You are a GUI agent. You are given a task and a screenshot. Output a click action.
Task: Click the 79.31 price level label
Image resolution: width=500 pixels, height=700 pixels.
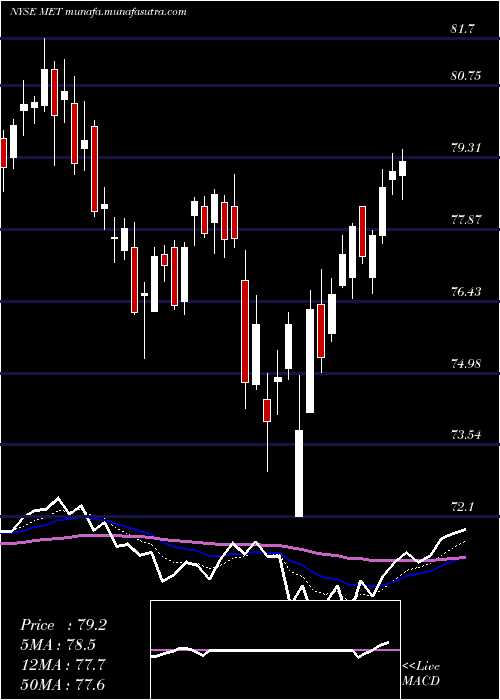pos(466,148)
